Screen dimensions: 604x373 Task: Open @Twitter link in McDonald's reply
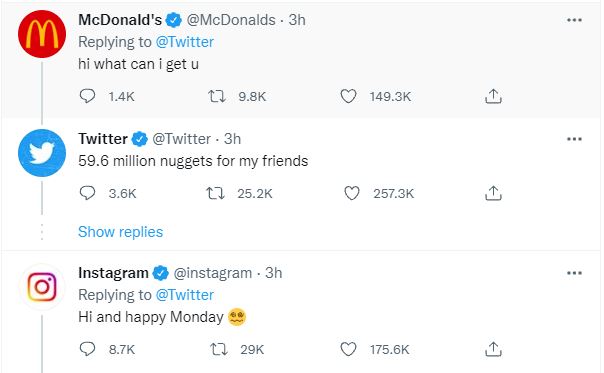pyautogui.click(x=185, y=42)
